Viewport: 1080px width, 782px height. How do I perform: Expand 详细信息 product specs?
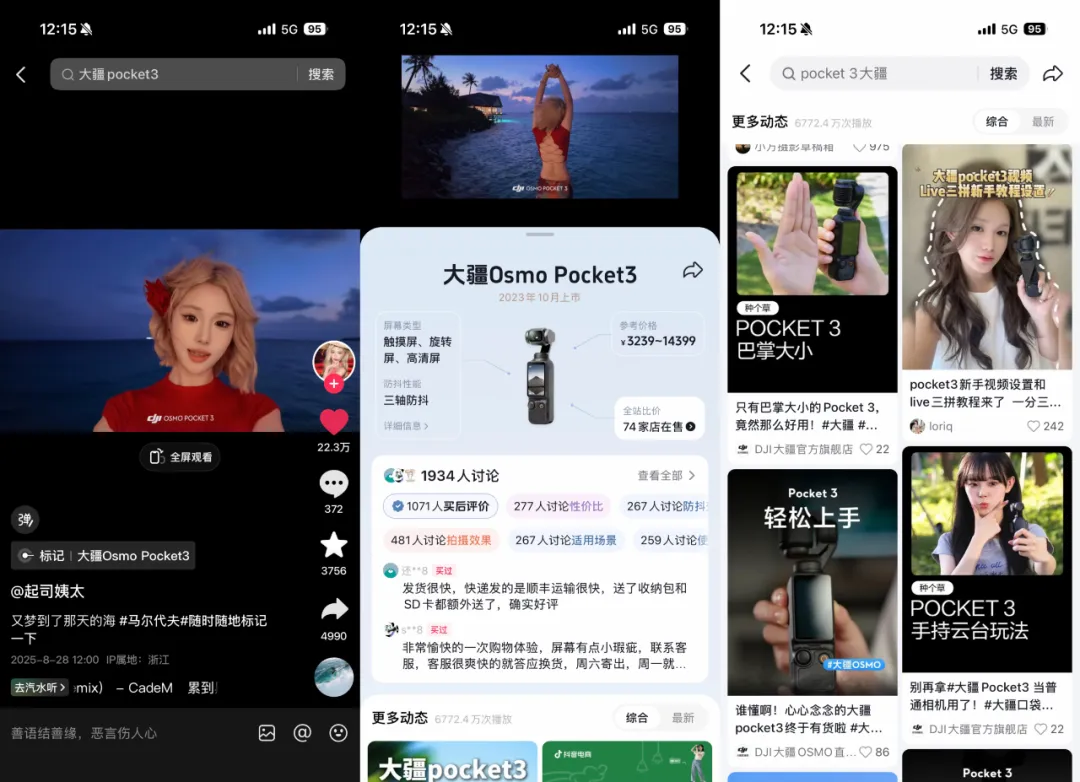(406, 426)
